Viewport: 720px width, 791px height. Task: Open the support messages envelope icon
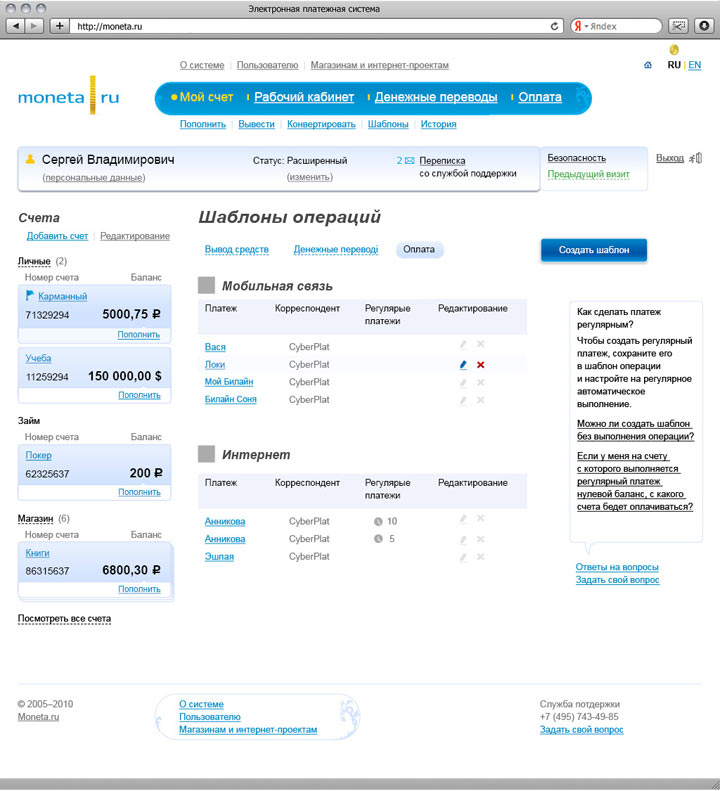point(409,160)
